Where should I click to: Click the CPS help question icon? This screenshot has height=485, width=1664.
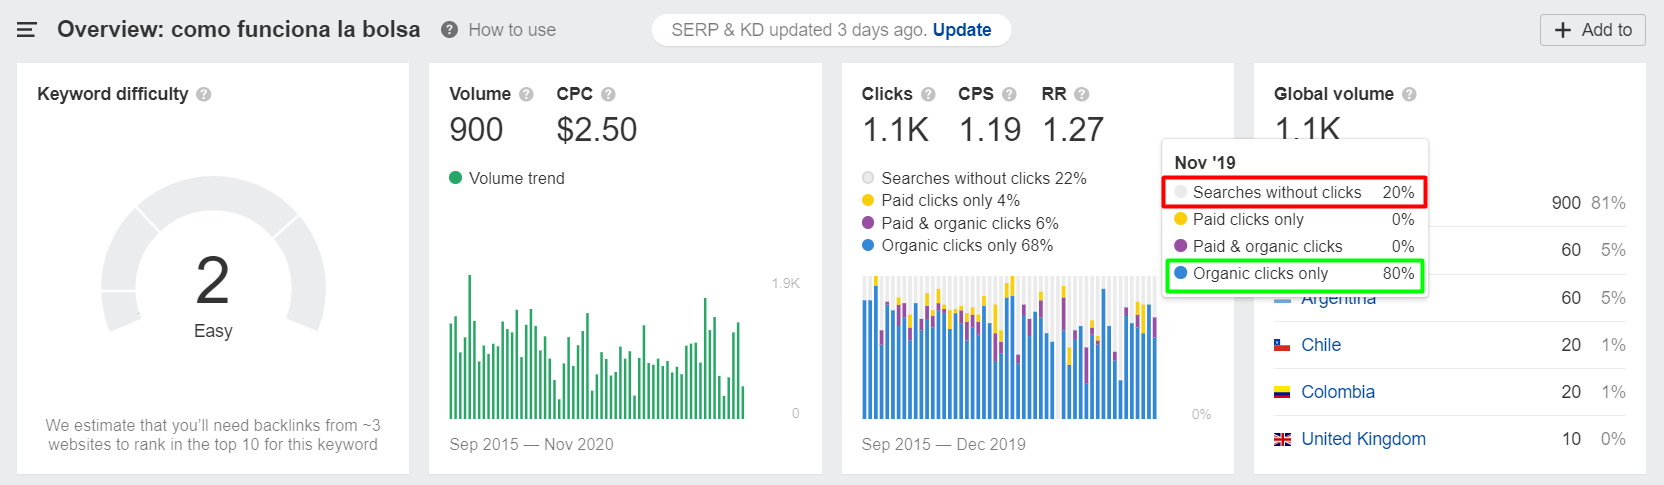[x=1009, y=94]
